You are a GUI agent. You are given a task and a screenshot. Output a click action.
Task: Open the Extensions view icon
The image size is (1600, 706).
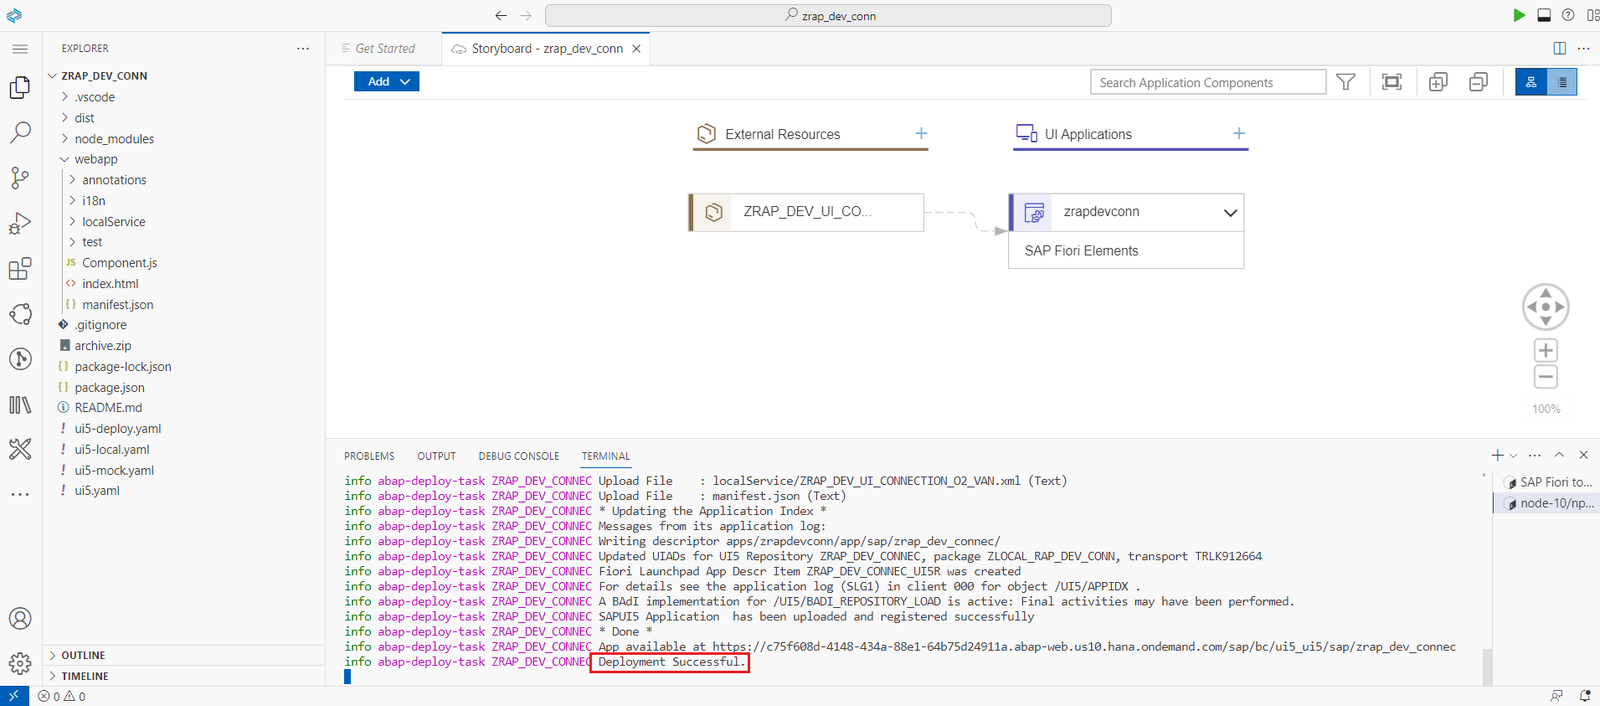click(20, 269)
